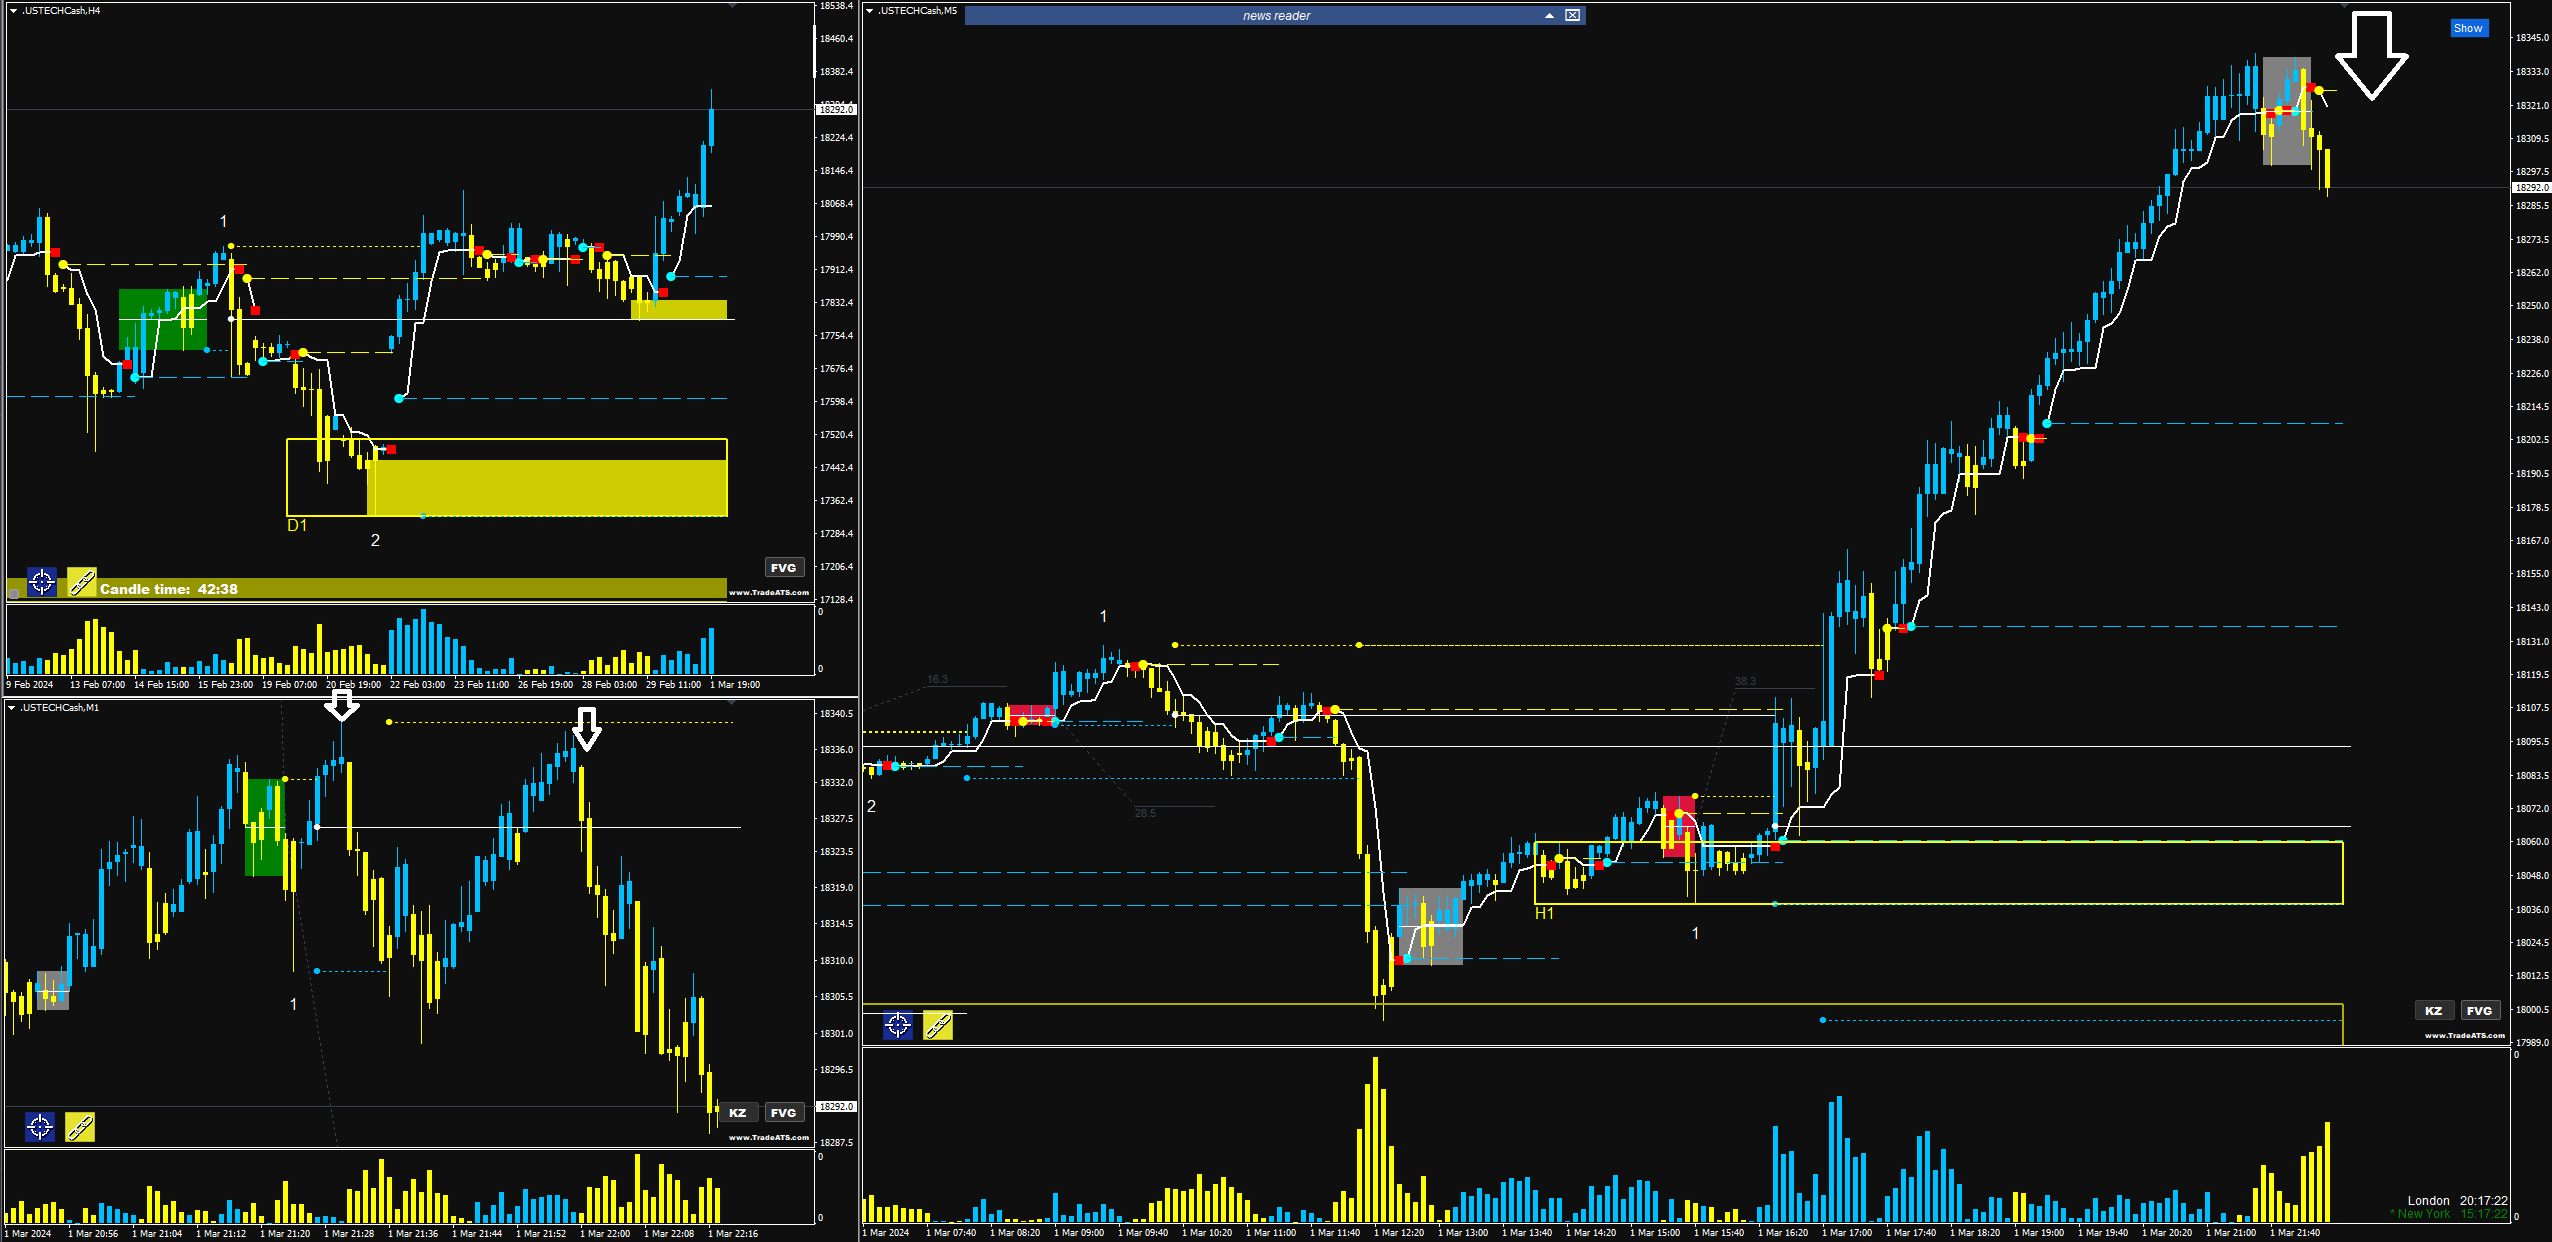This screenshot has height=1242, width=2552.
Task: Toggle KZ kill zones in M5 chart
Action: tap(2433, 1010)
